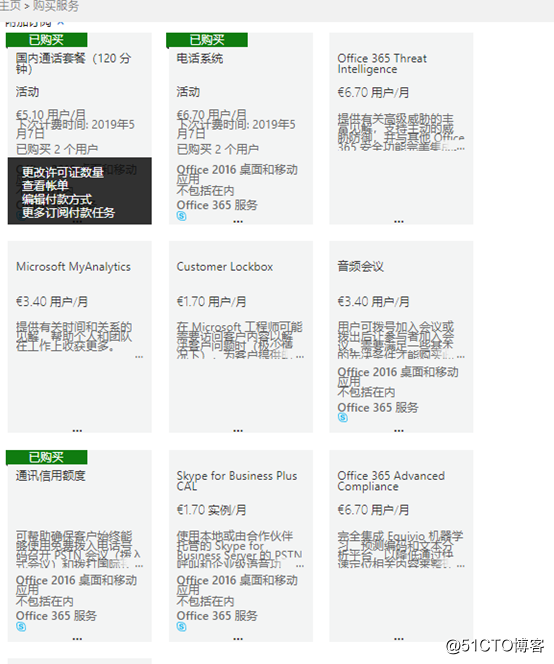
Task: Click Office 365 服务 in 音频会议 card
Action: [x=378, y=407]
